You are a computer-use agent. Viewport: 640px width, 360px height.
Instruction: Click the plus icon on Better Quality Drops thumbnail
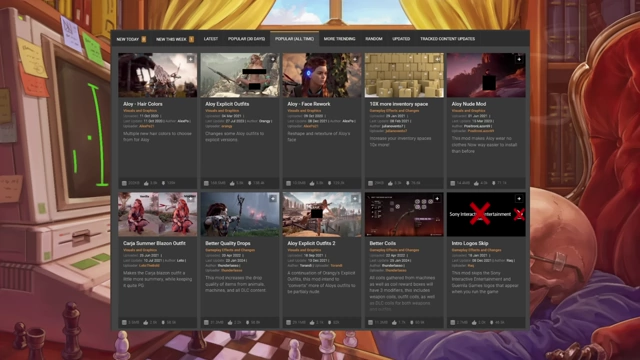(273, 199)
